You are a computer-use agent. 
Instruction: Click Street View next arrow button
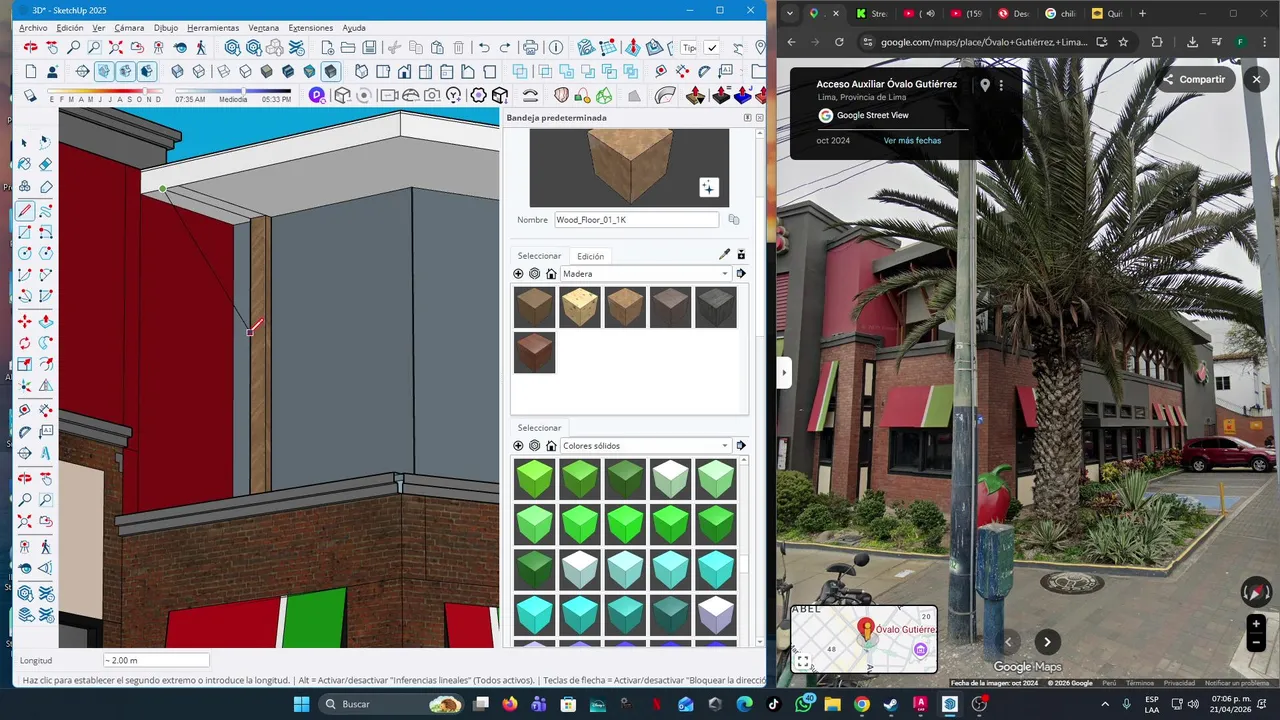coord(1047,642)
